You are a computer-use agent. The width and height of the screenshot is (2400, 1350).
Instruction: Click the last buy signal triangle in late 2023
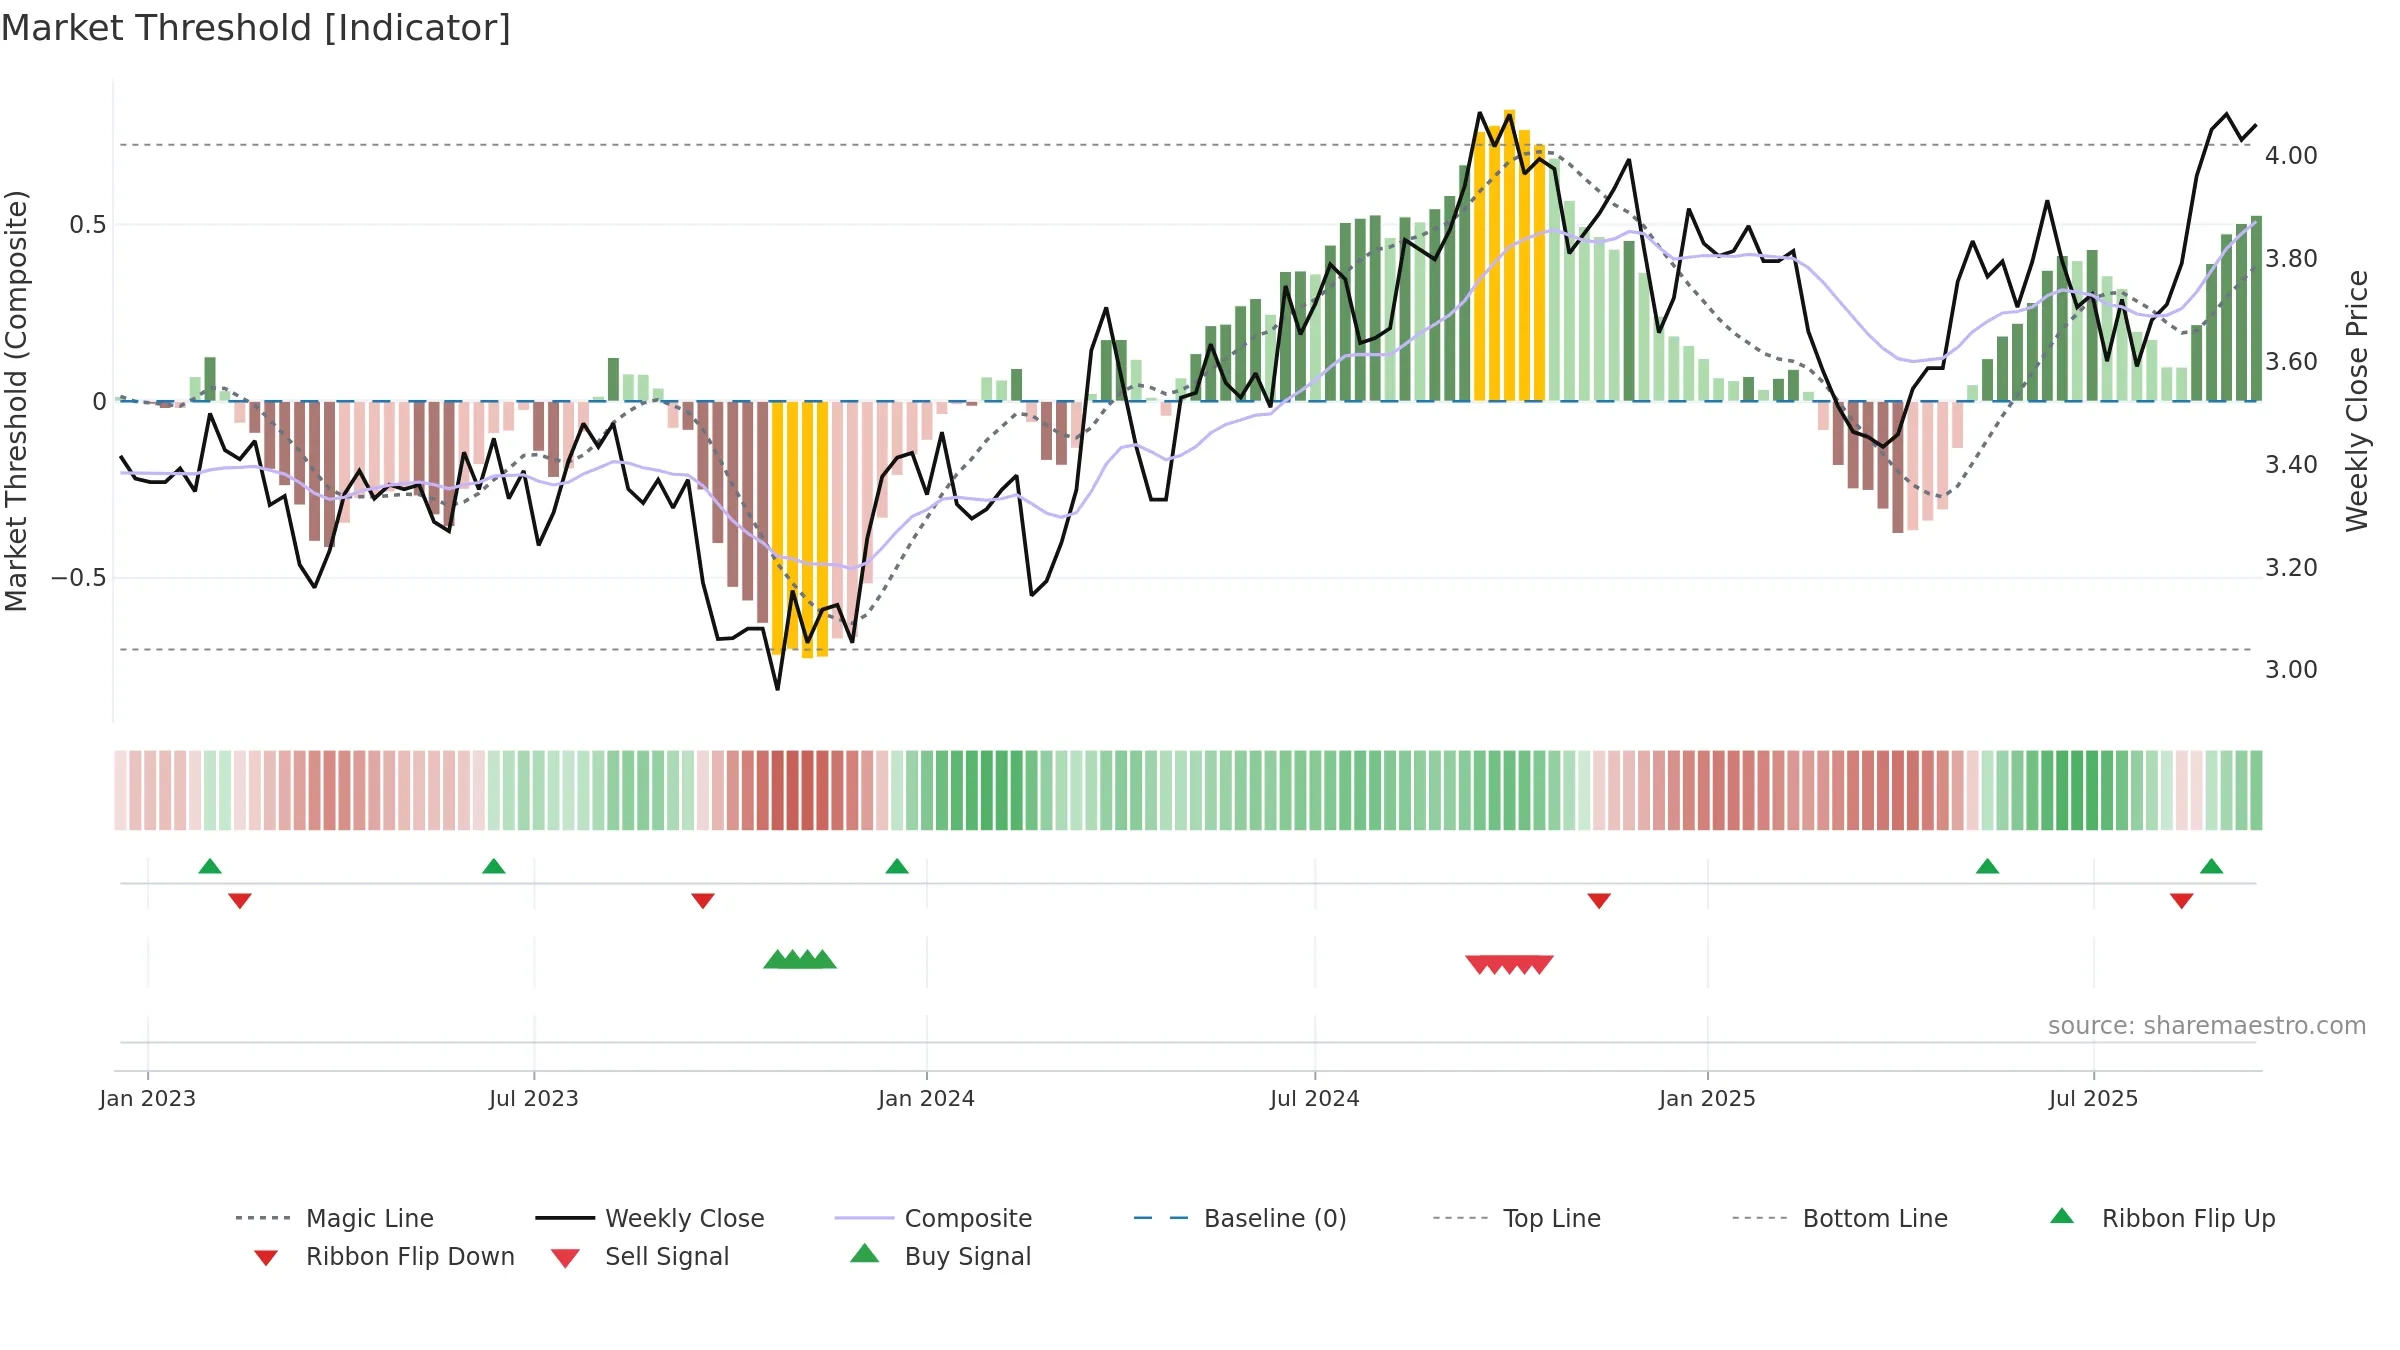[824, 960]
